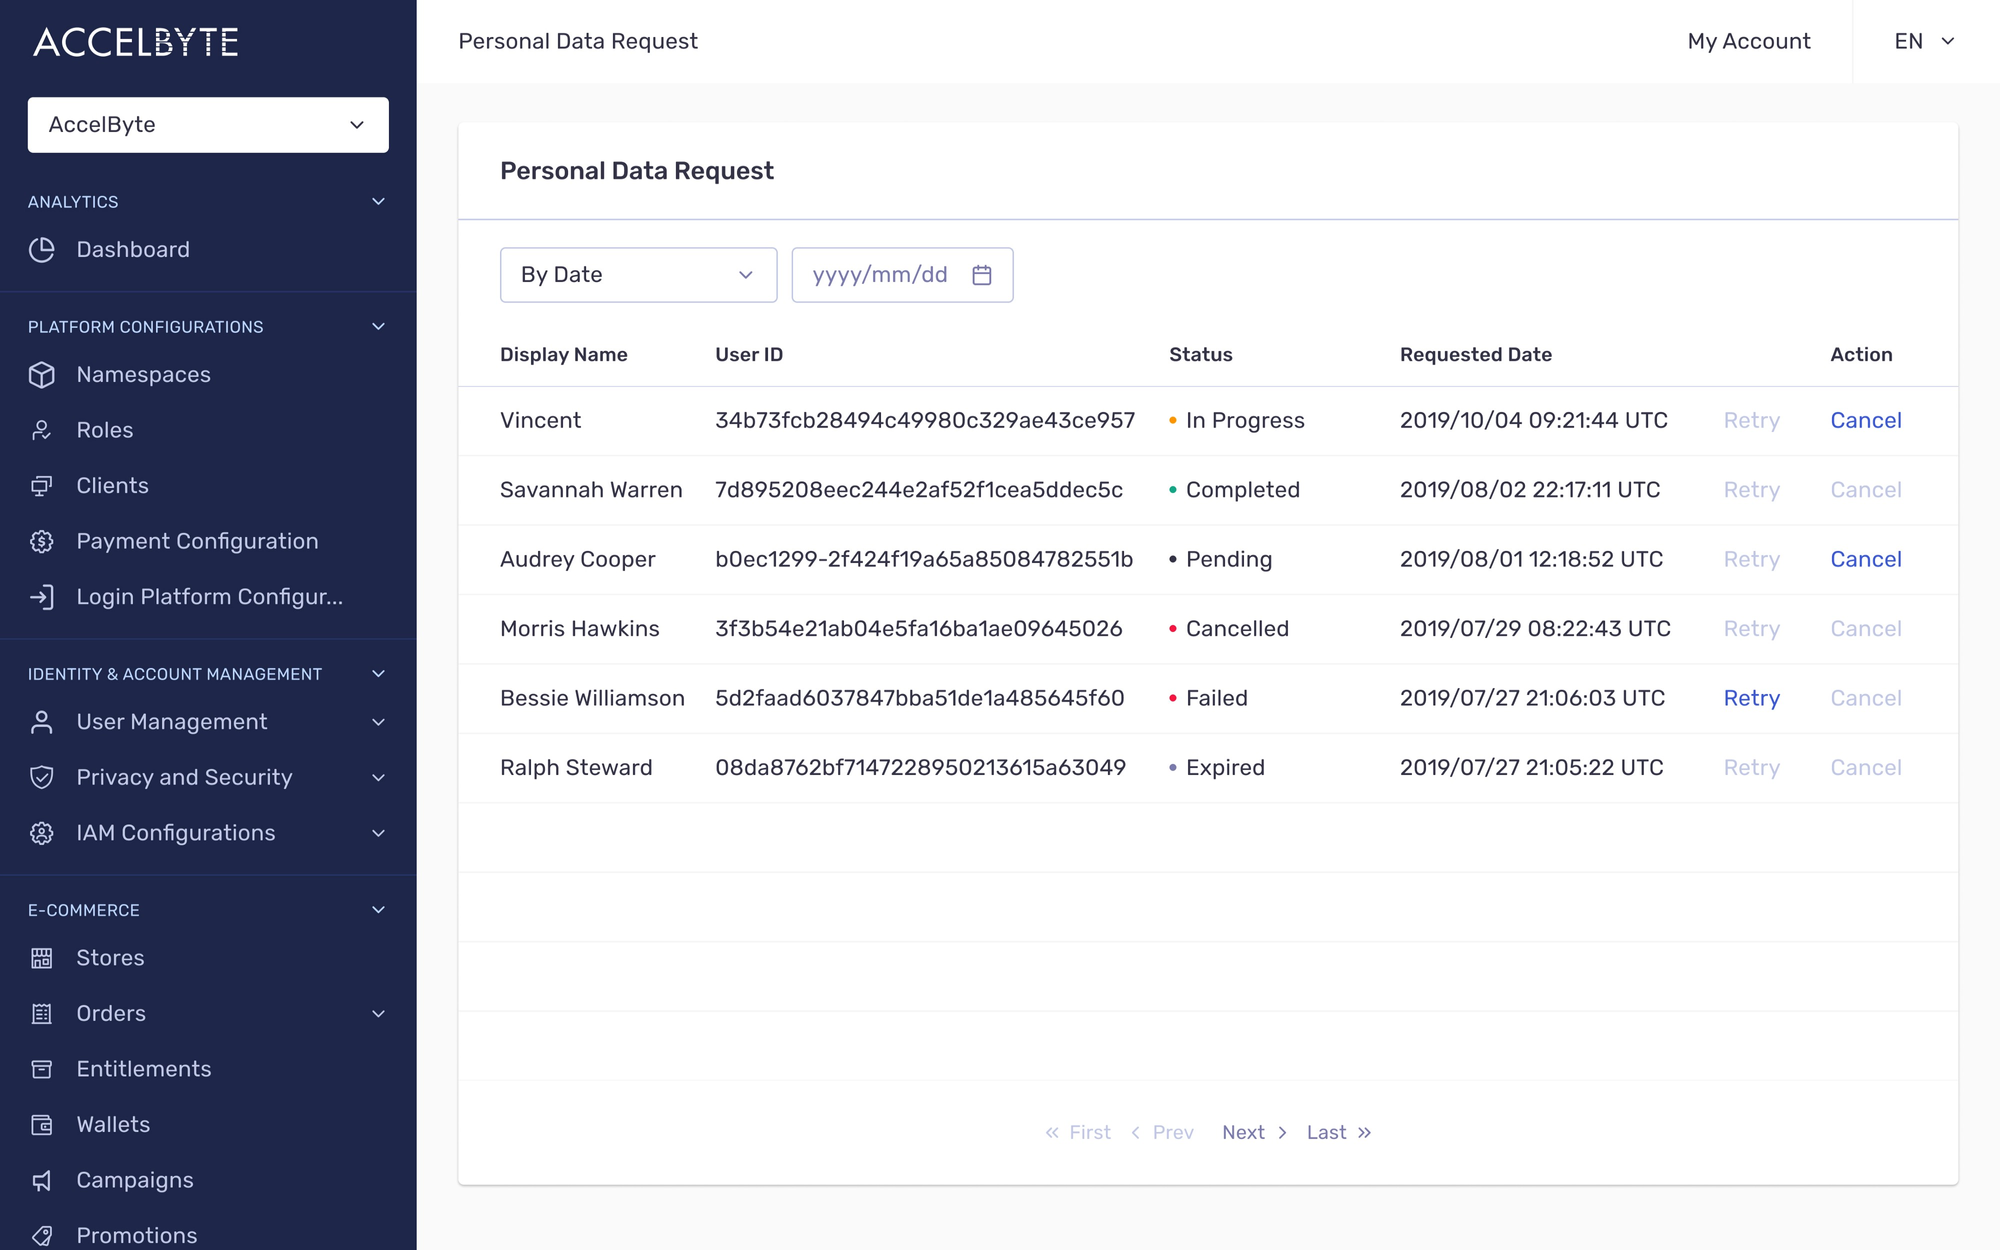Focus the yyyy/mm/dd date field
Image resolution: width=2000 pixels, height=1250 pixels.
click(x=902, y=275)
